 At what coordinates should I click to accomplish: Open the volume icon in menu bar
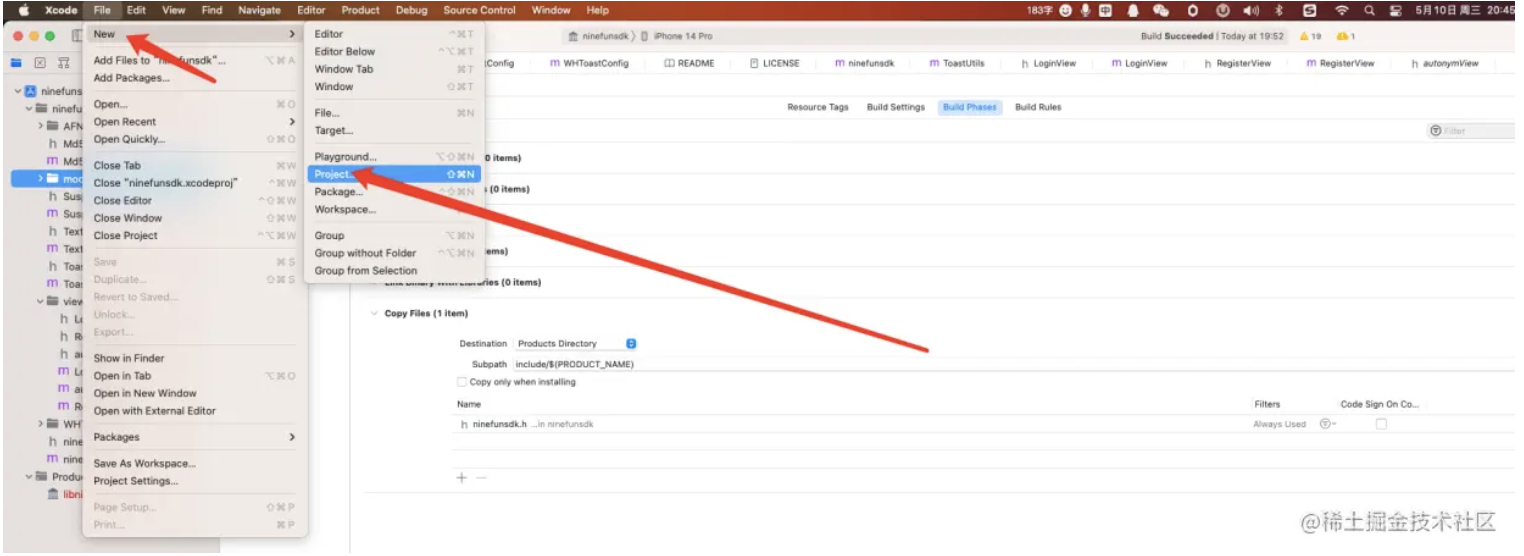1251,10
